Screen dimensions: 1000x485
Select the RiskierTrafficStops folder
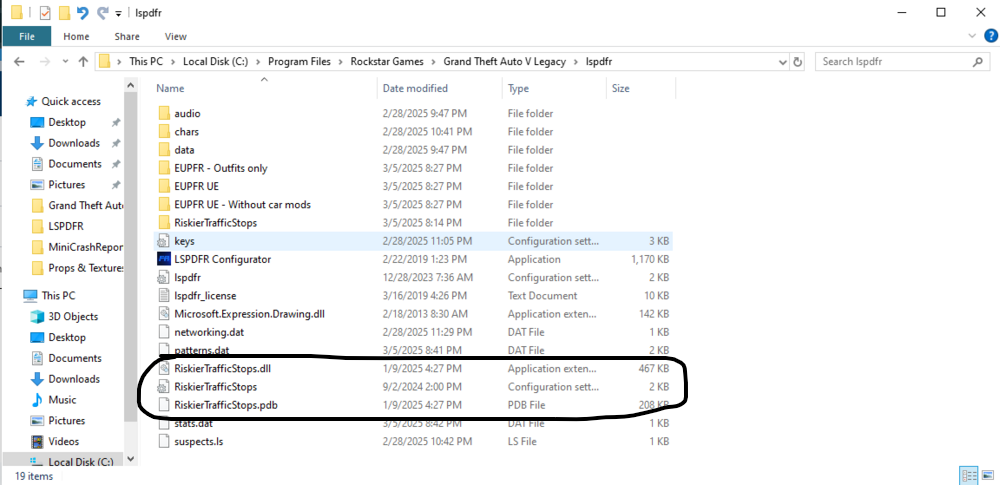216,223
